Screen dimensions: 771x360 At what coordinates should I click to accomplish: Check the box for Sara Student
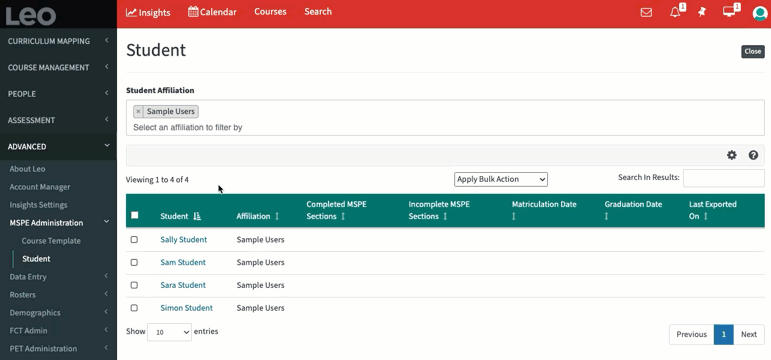pos(134,285)
